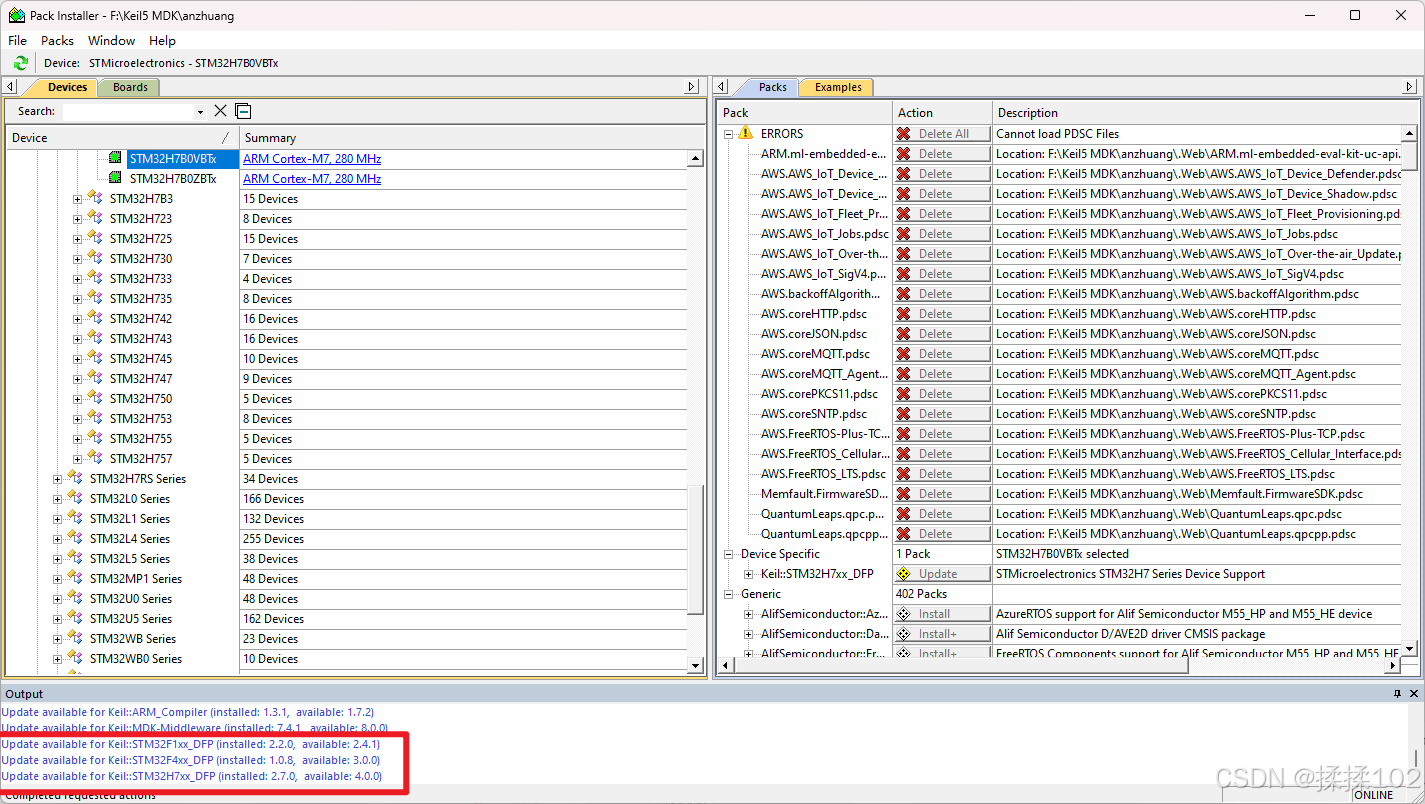This screenshot has width=1425, height=804.
Task: Collapse the Generic packs group
Action: (728, 593)
